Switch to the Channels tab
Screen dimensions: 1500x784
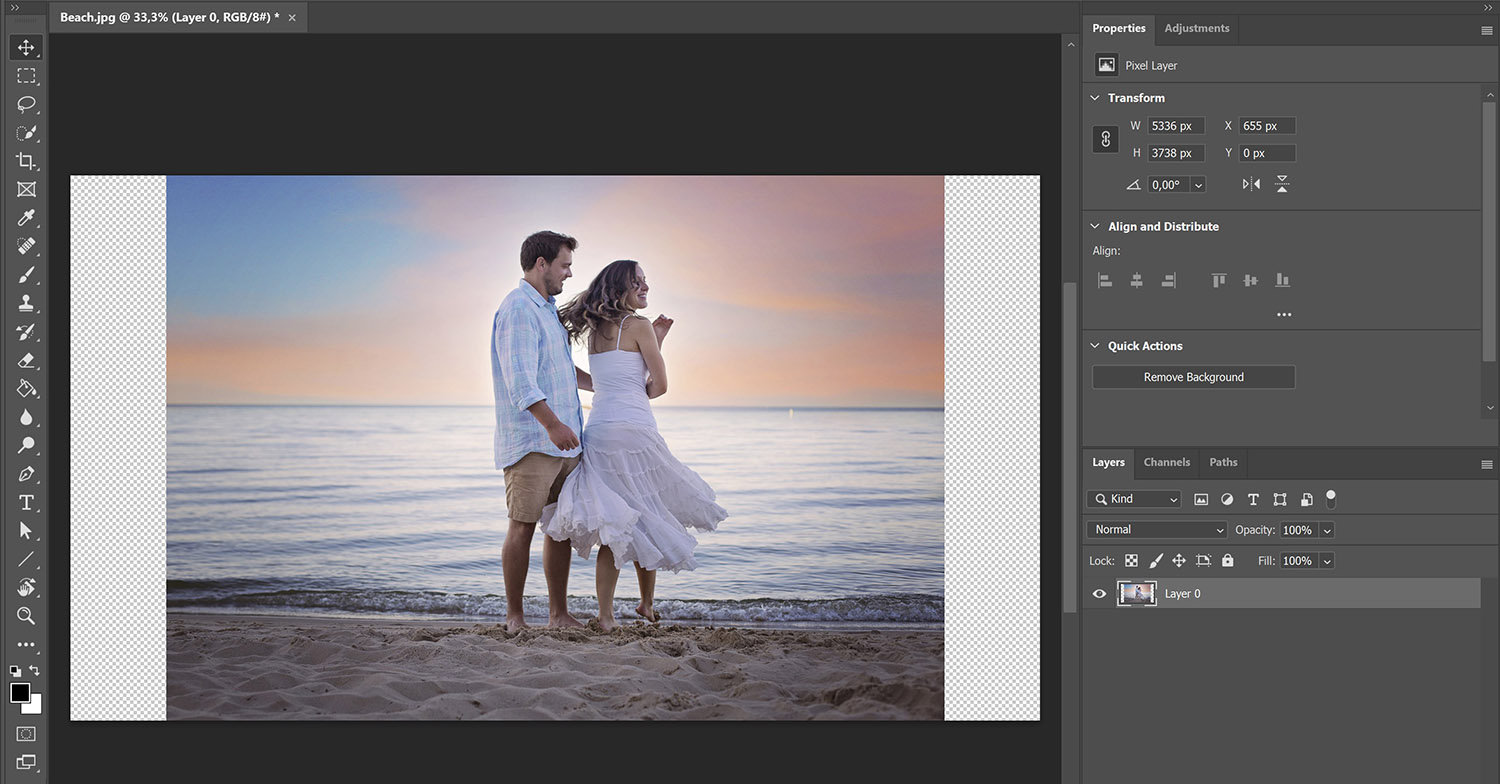click(1166, 462)
